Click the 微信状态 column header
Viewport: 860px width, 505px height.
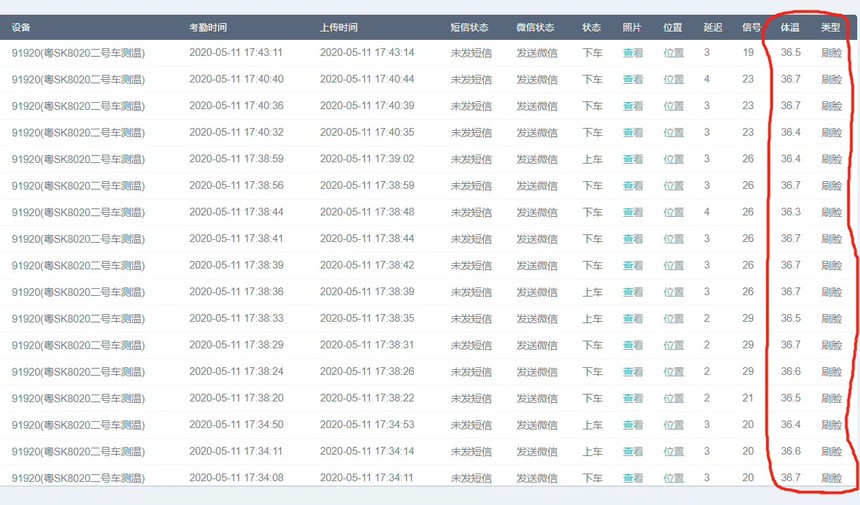click(x=535, y=27)
